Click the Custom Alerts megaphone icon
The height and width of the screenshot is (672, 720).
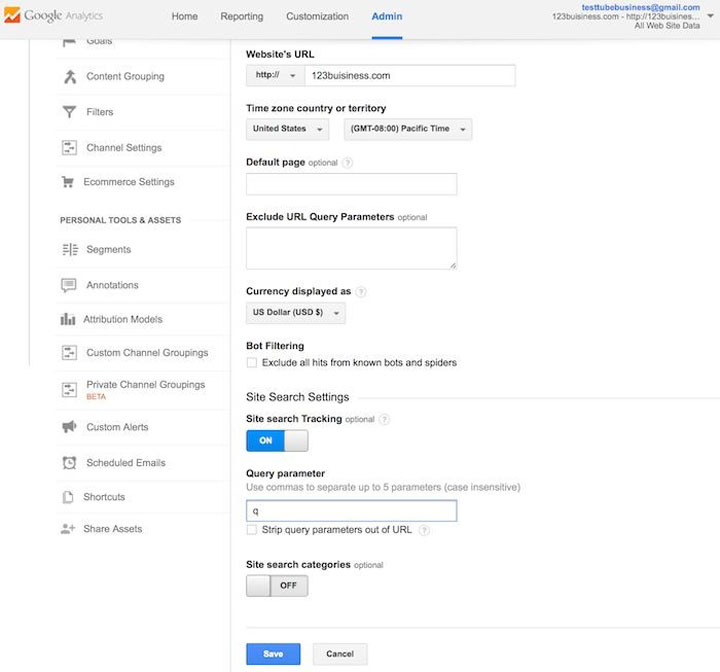(69, 427)
